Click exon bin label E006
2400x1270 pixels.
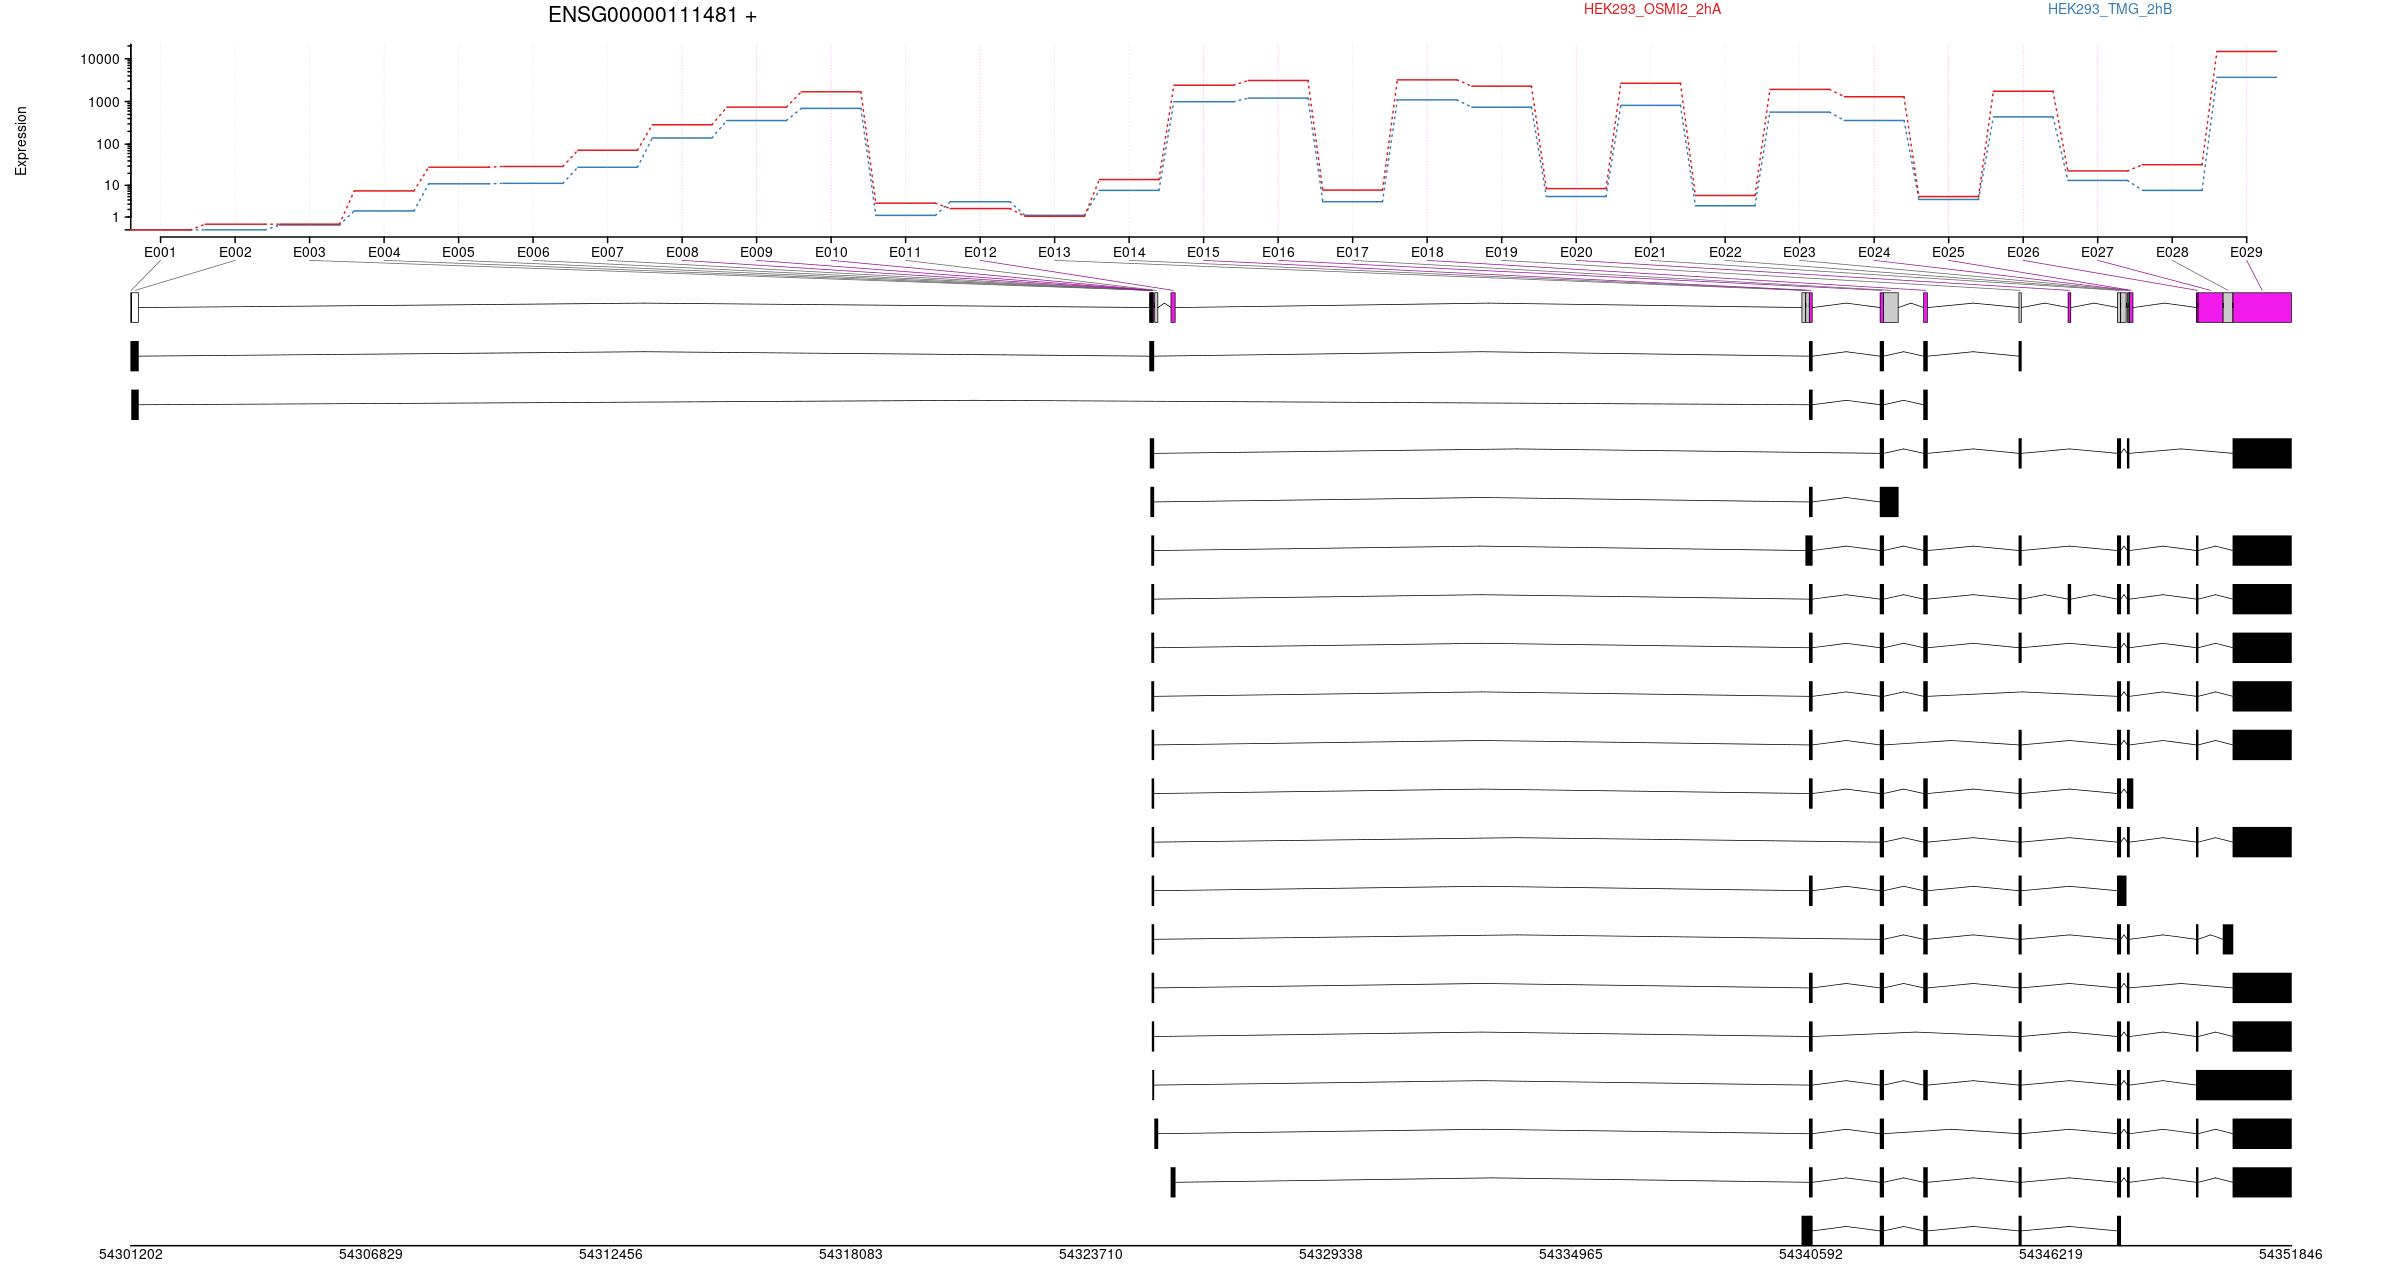pyautogui.click(x=533, y=252)
